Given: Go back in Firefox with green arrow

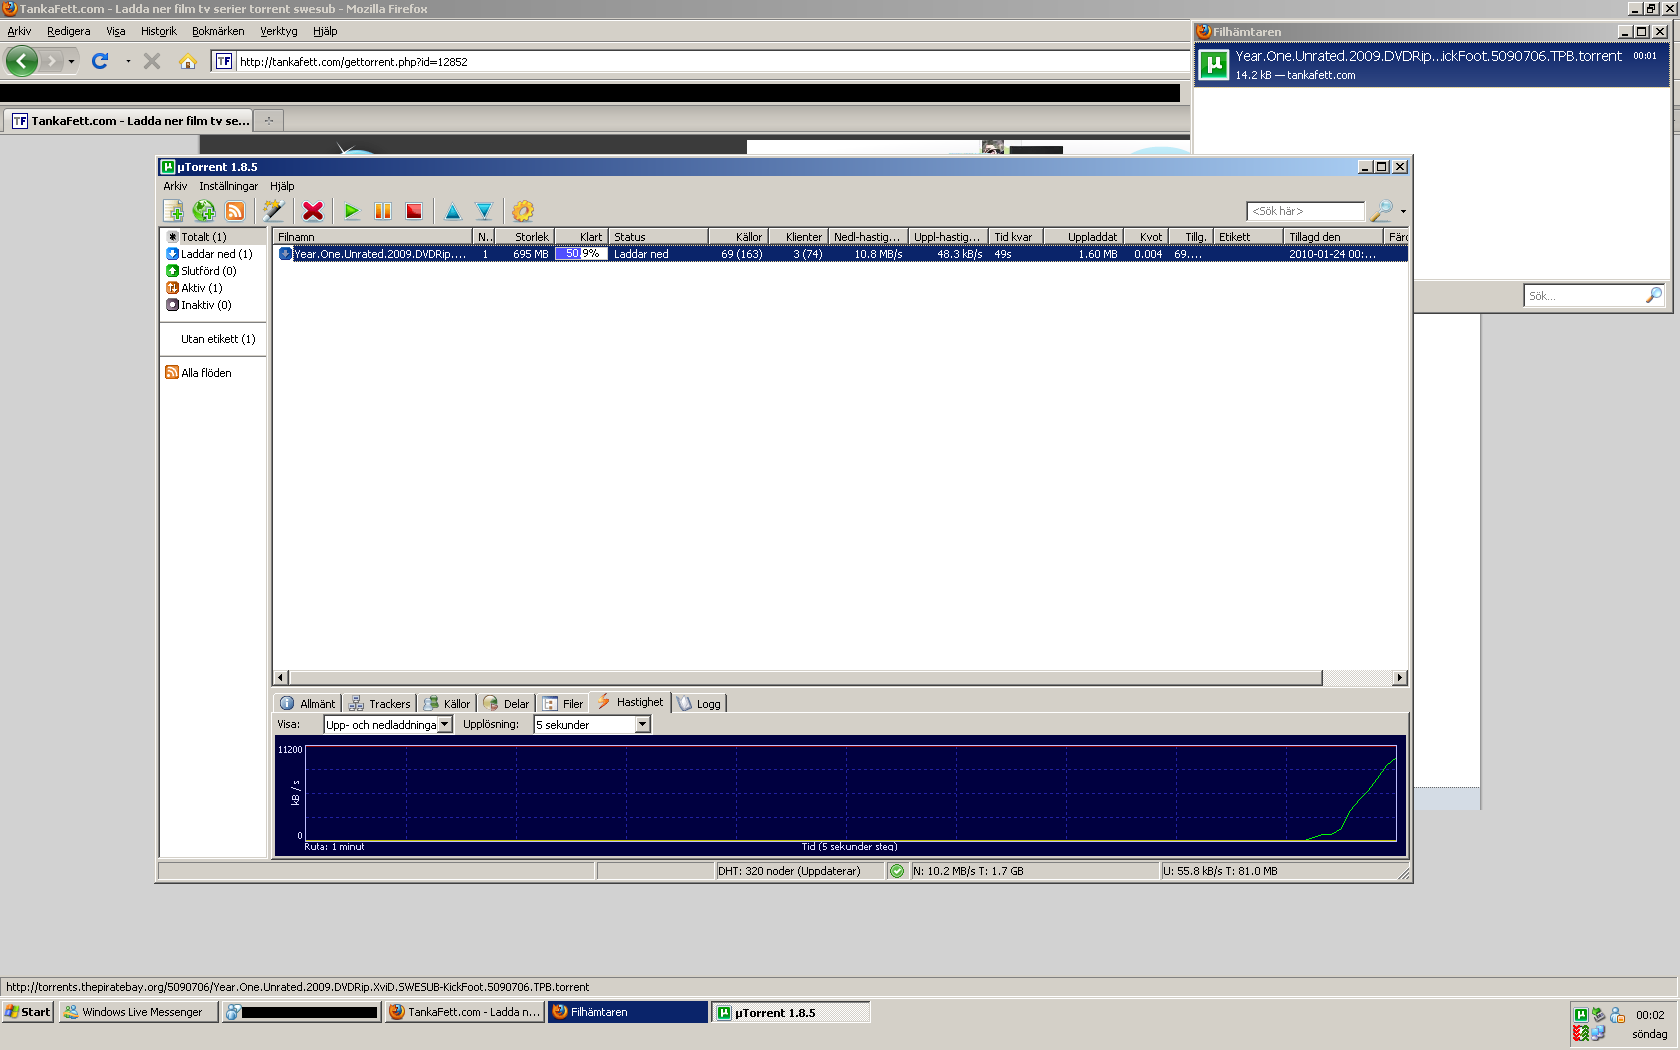Looking at the screenshot, I should pos(22,61).
